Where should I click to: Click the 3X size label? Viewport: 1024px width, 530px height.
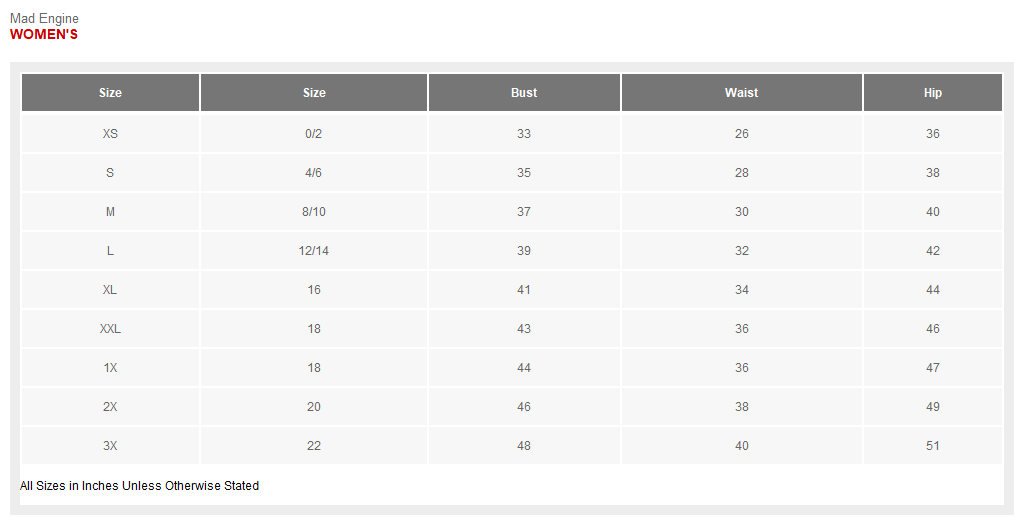pos(110,446)
